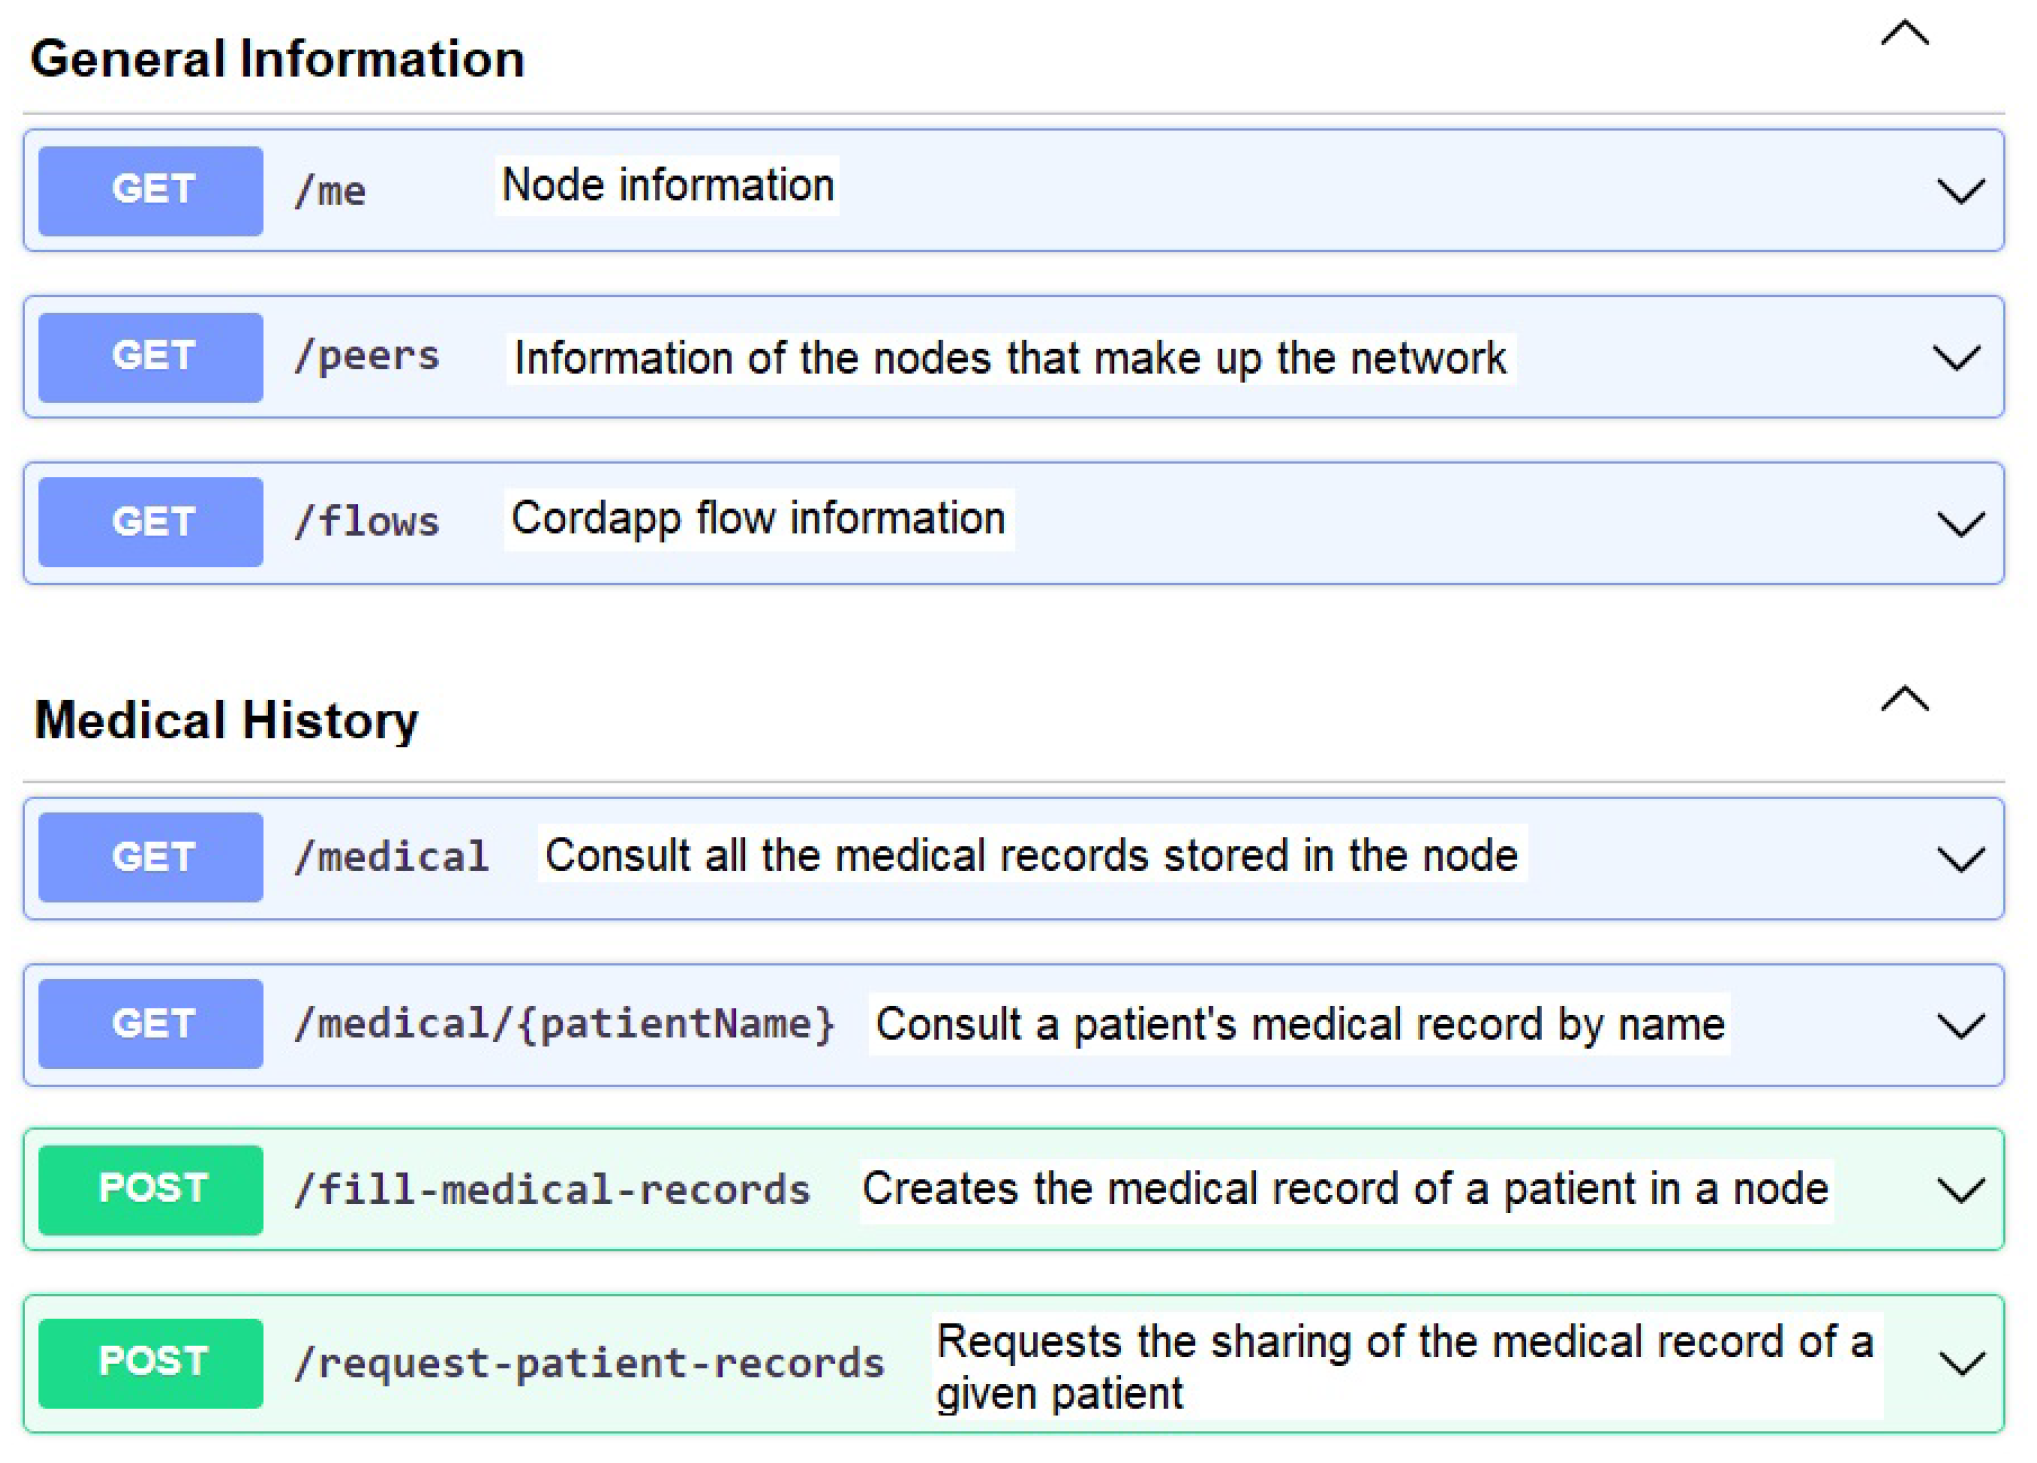Expand the /medical endpoint chevron
Screen dimensions: 2037x1463
coord(1959,859)
